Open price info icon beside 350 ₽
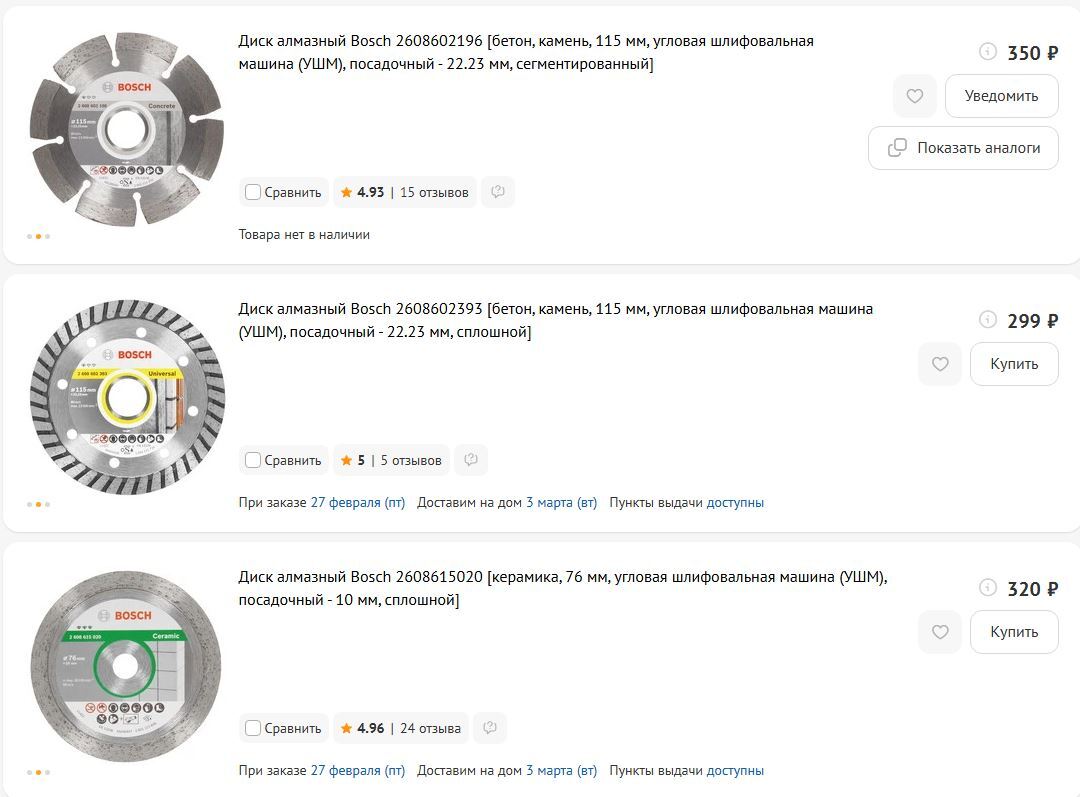The image size is (1080, 797). 988,52
